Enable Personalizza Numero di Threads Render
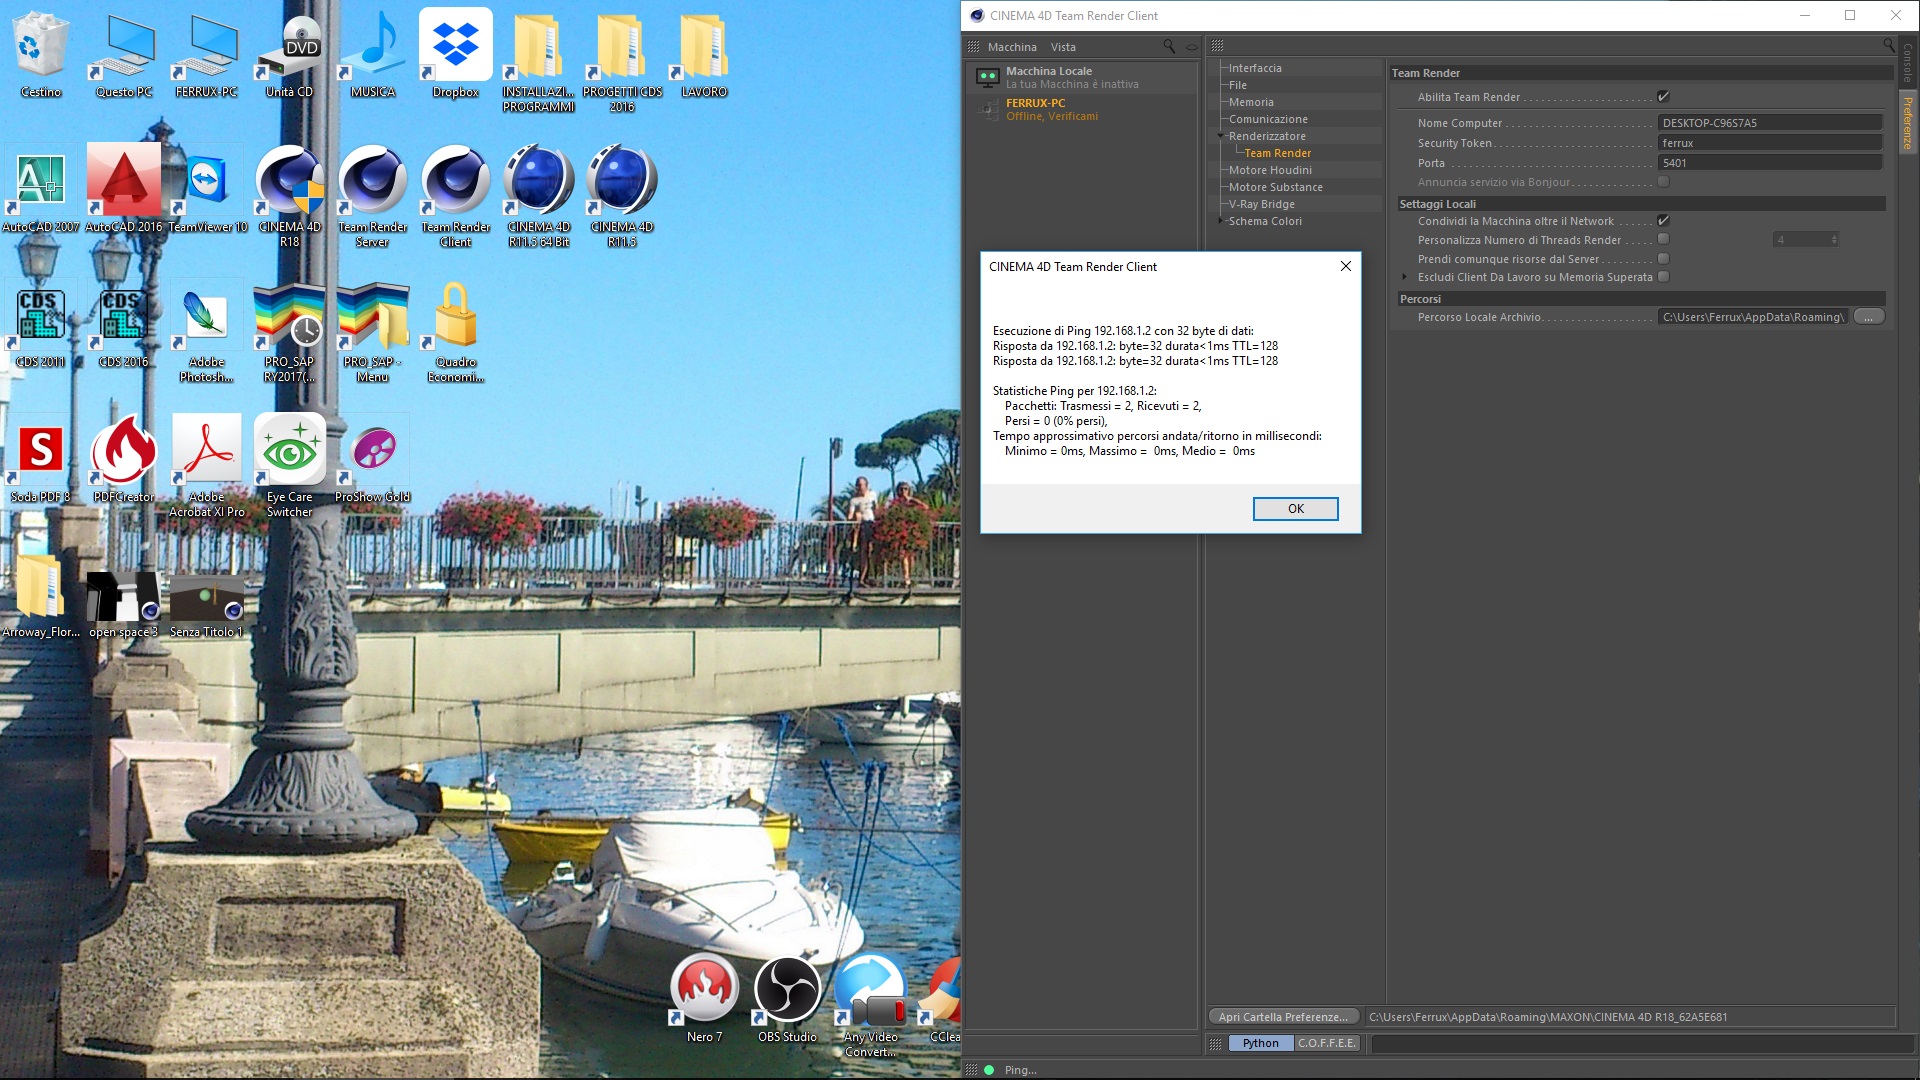Viewport: 1920px width, 1080px height. [x=1663, y=240]
